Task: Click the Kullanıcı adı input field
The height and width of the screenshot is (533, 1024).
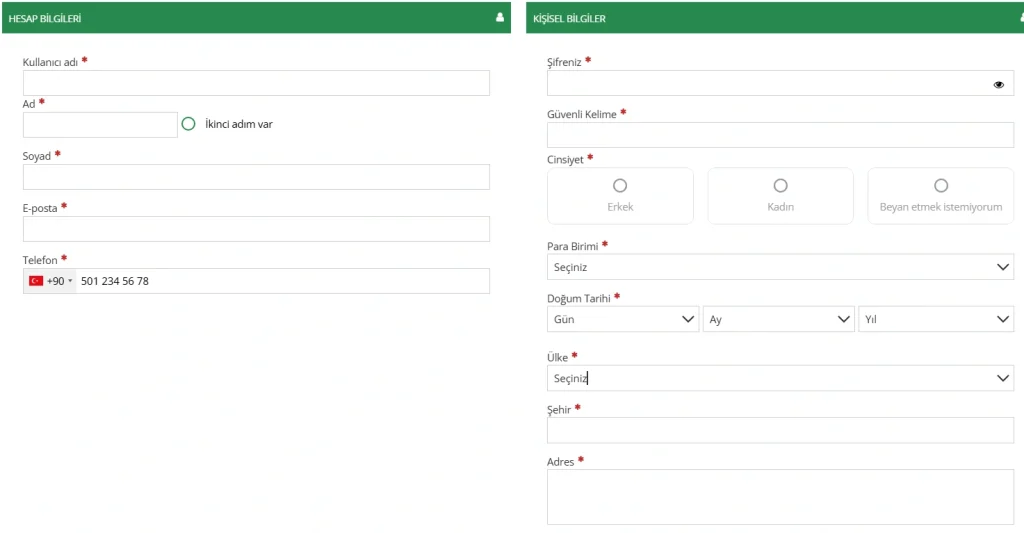Action: coord(256,83)
